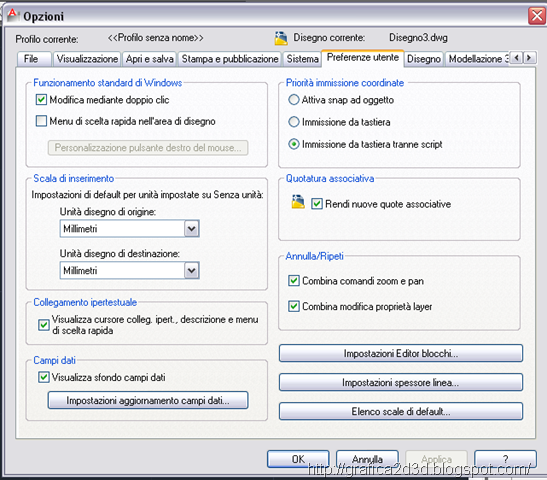
Task: Open Impostazioni spessore linea
Action: pyautogui.click(x=401, y=382)
